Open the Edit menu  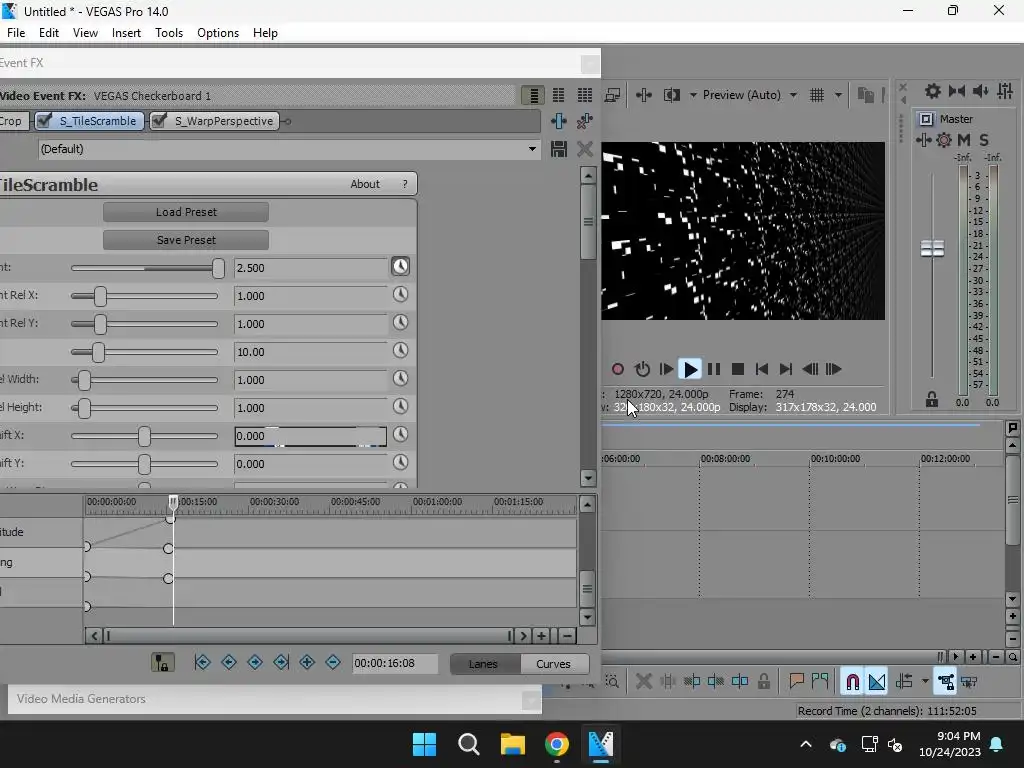point(48,33)
